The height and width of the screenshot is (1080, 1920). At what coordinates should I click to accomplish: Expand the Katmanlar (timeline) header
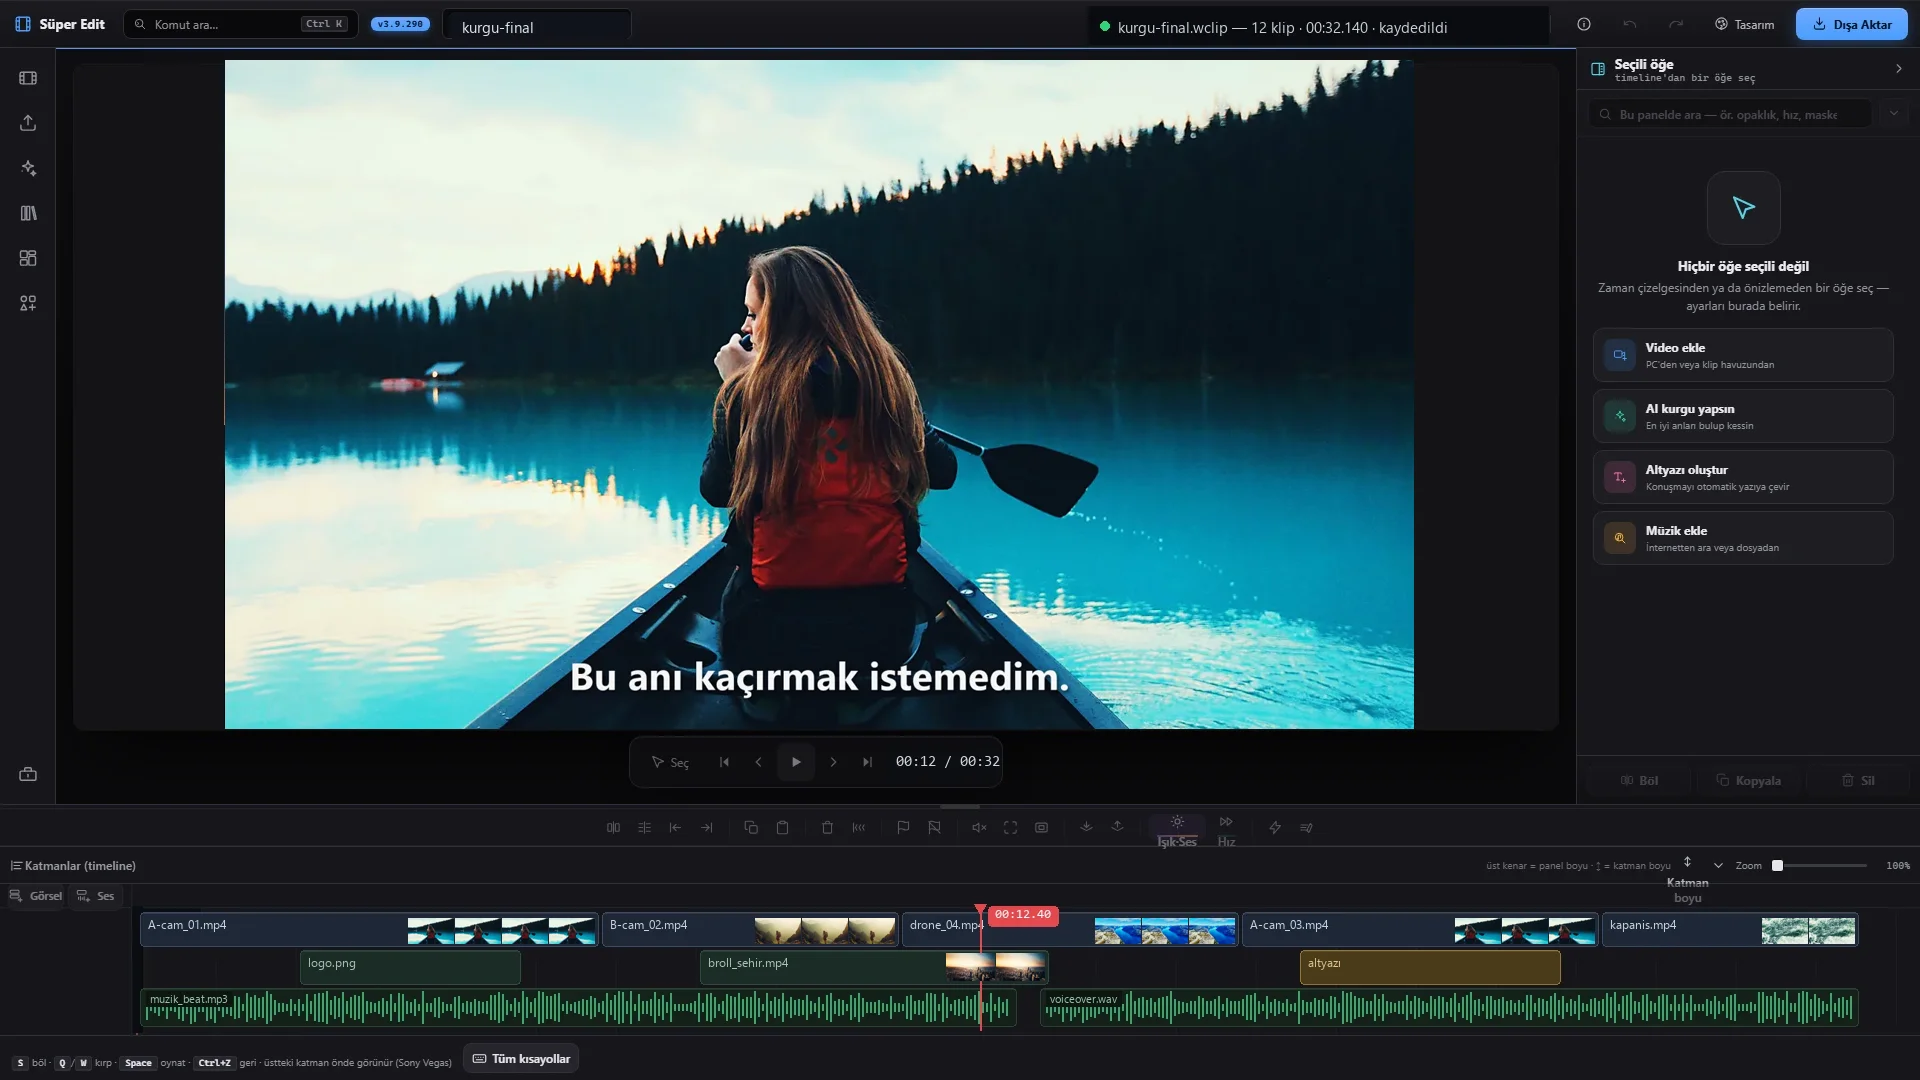tap(73, 866)
